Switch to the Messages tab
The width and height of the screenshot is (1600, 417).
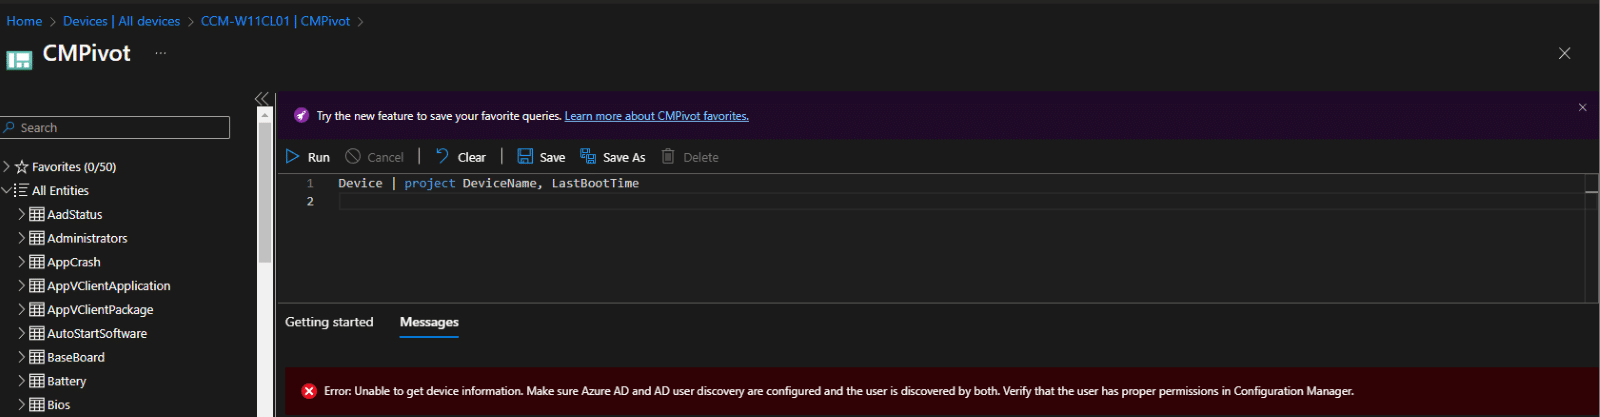(x=429, y=322)
